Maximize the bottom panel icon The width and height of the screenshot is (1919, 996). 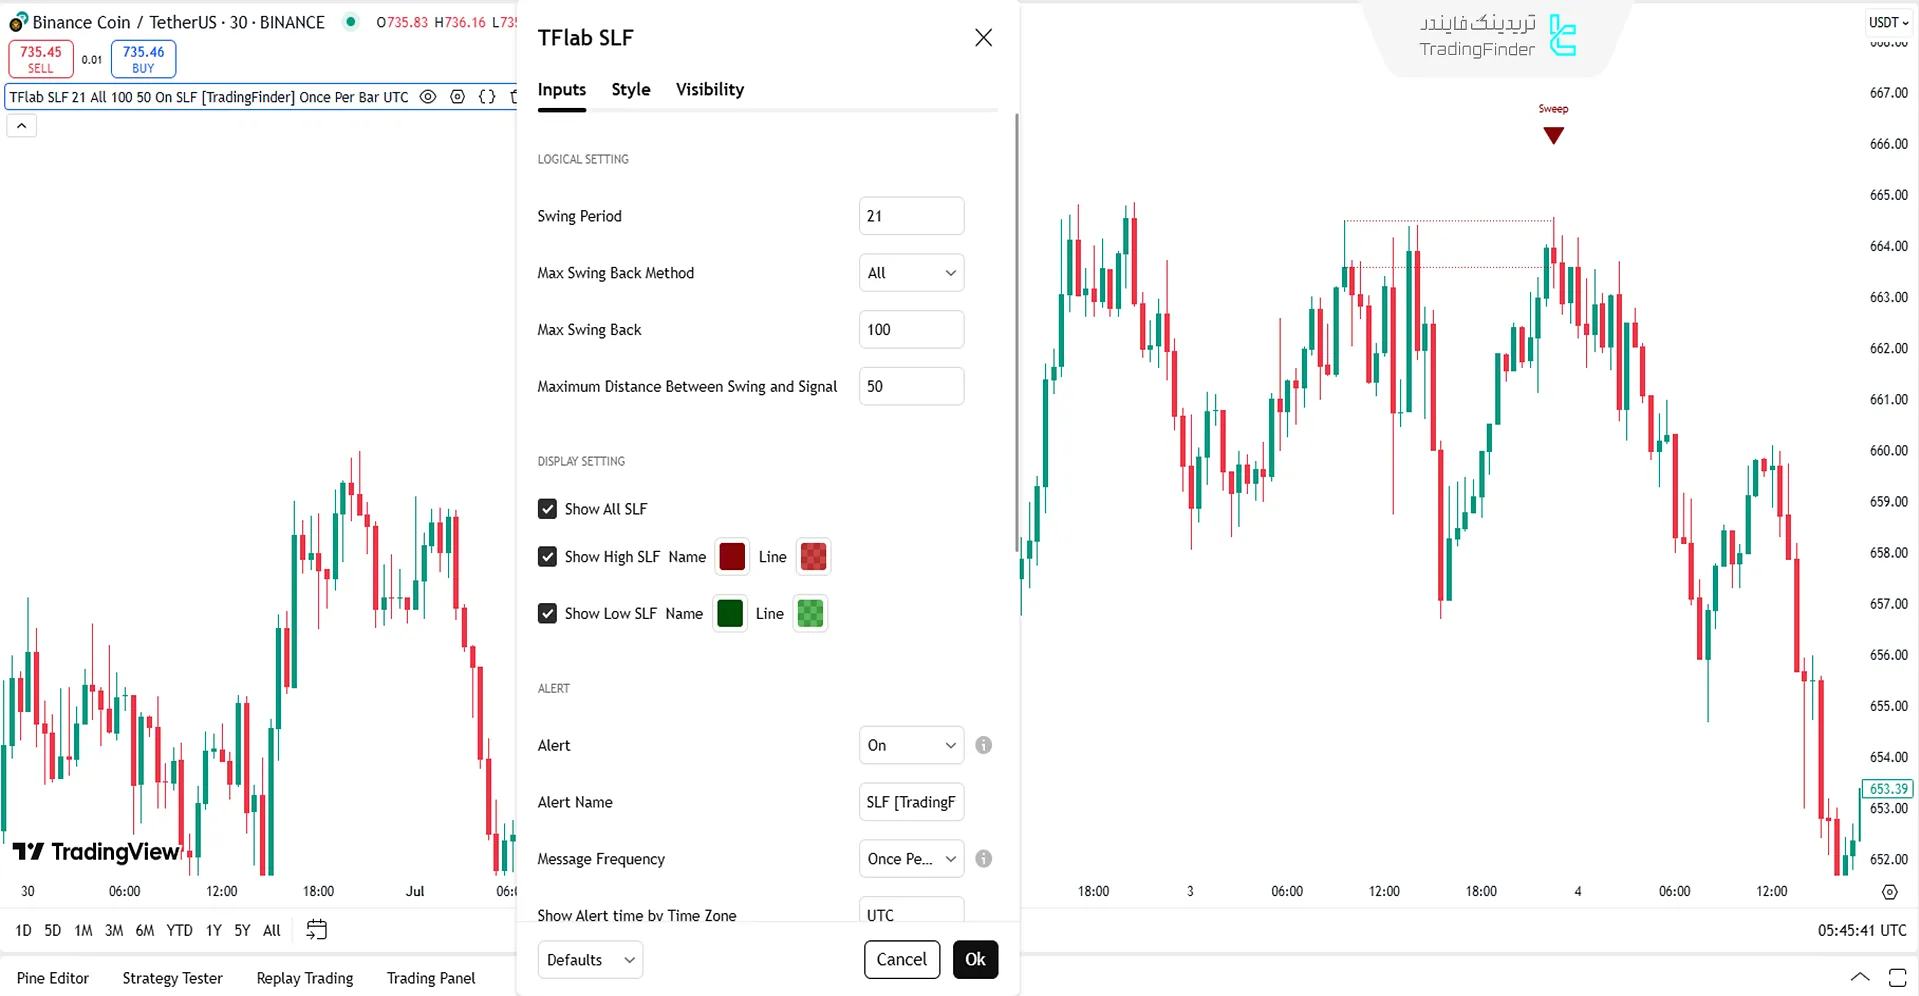coord(1897,978)
